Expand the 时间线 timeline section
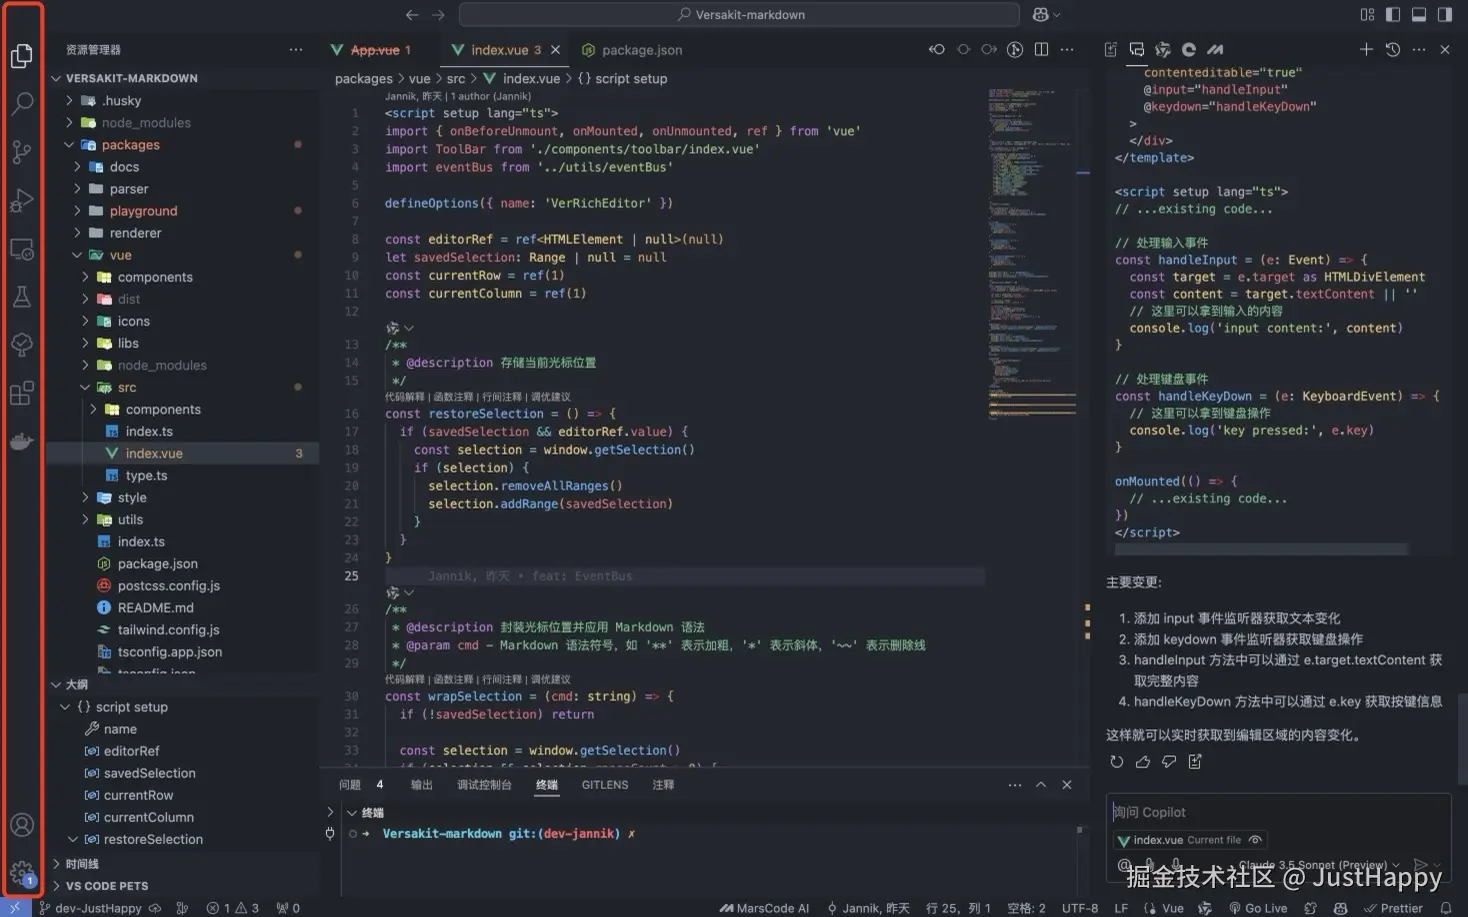Screen dimensions: 1468x917 [x=182, y=864]
